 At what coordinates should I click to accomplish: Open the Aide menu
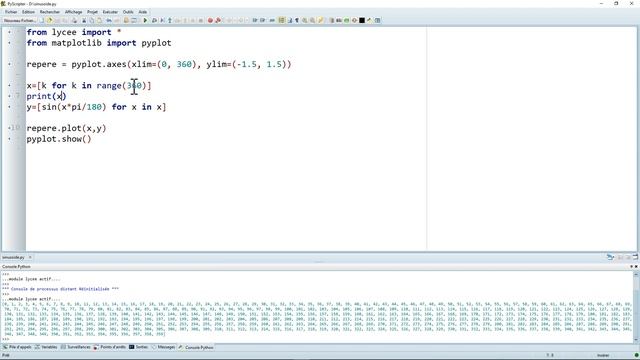(x=143, y=12)
